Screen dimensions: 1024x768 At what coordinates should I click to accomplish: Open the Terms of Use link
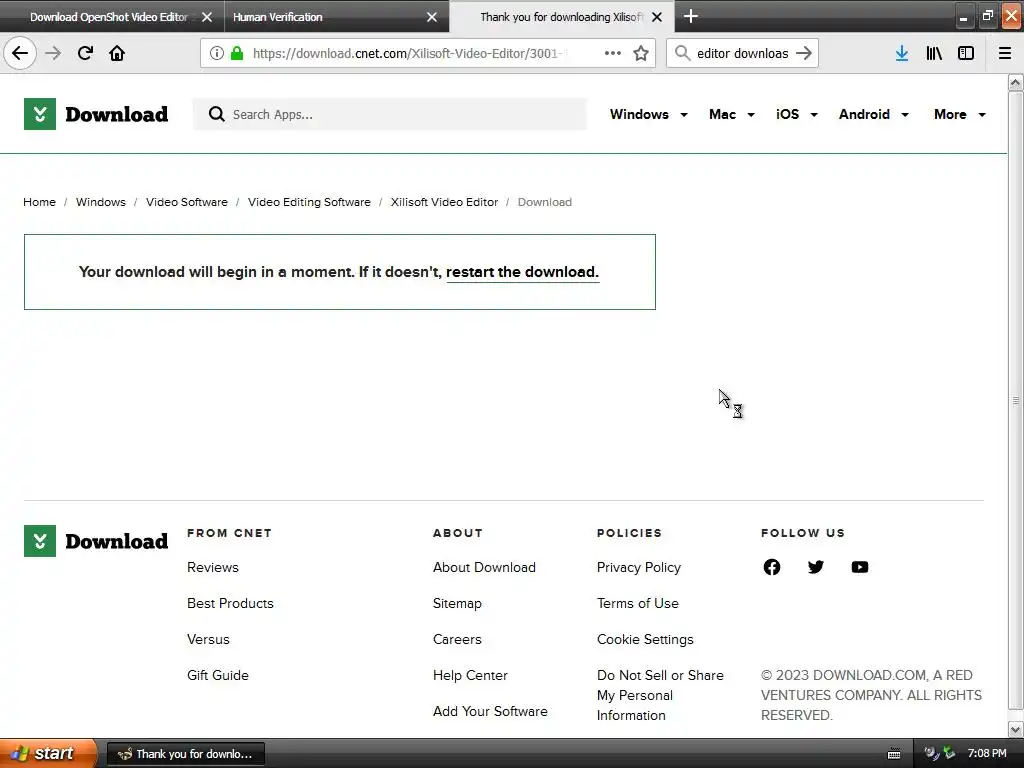[x=637, y=603]
